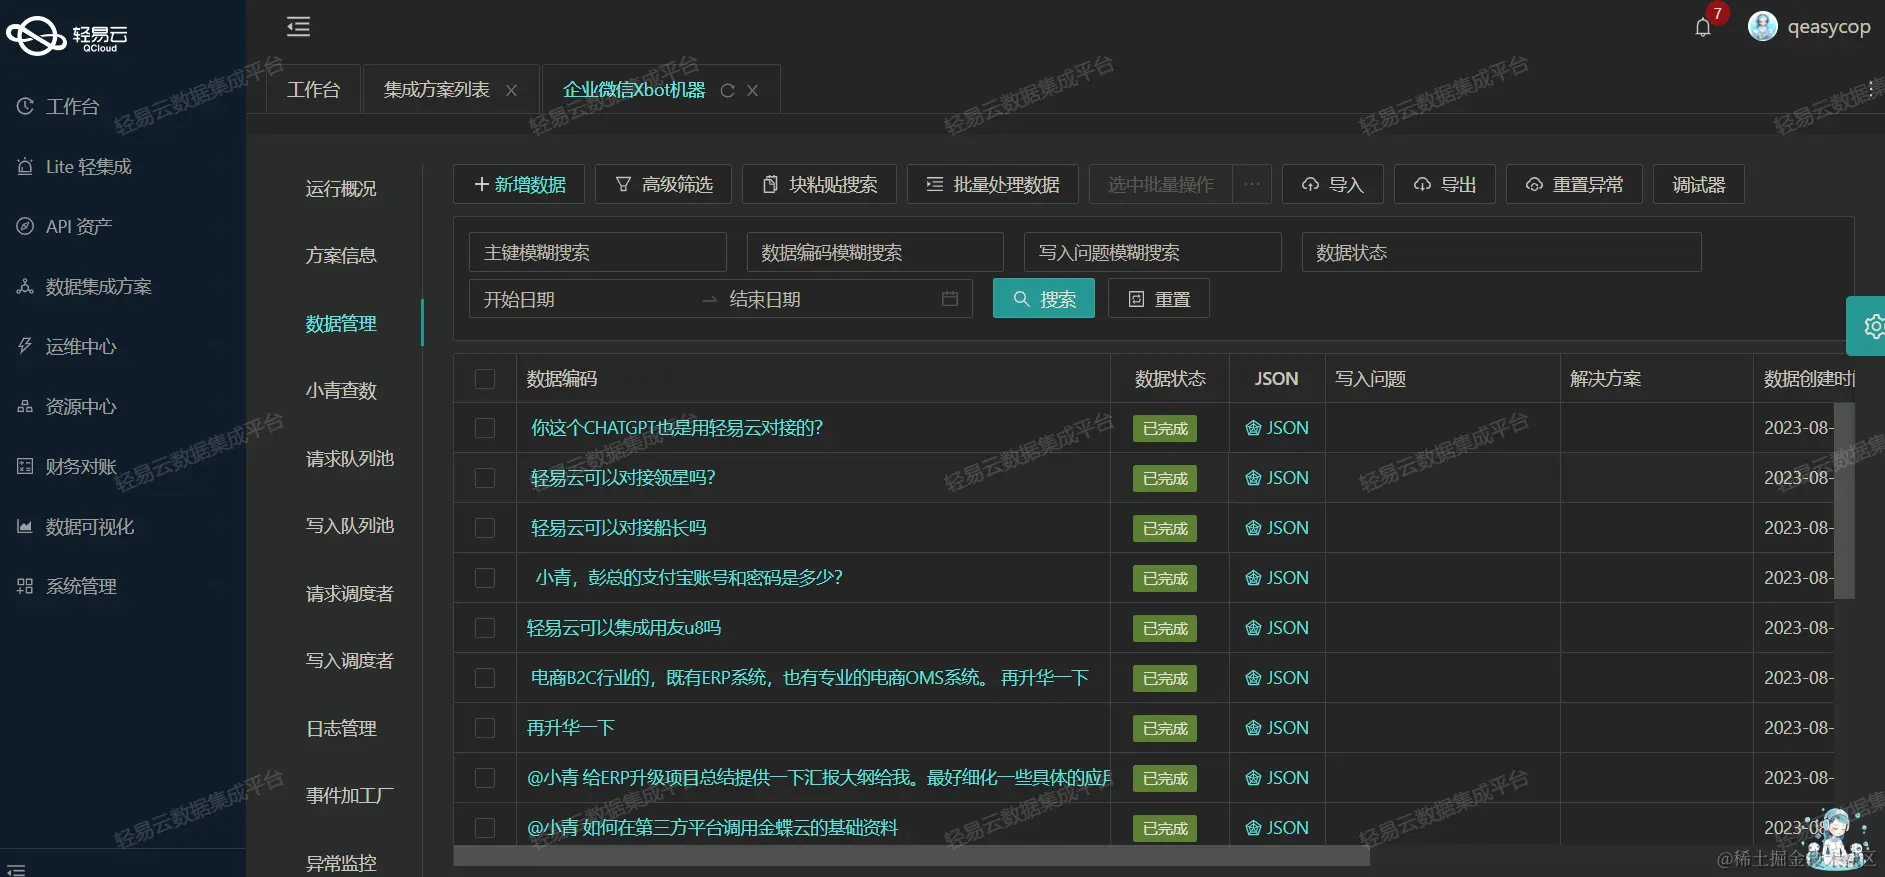
Task: Open 方案信息 section
Action: (341, 256)
